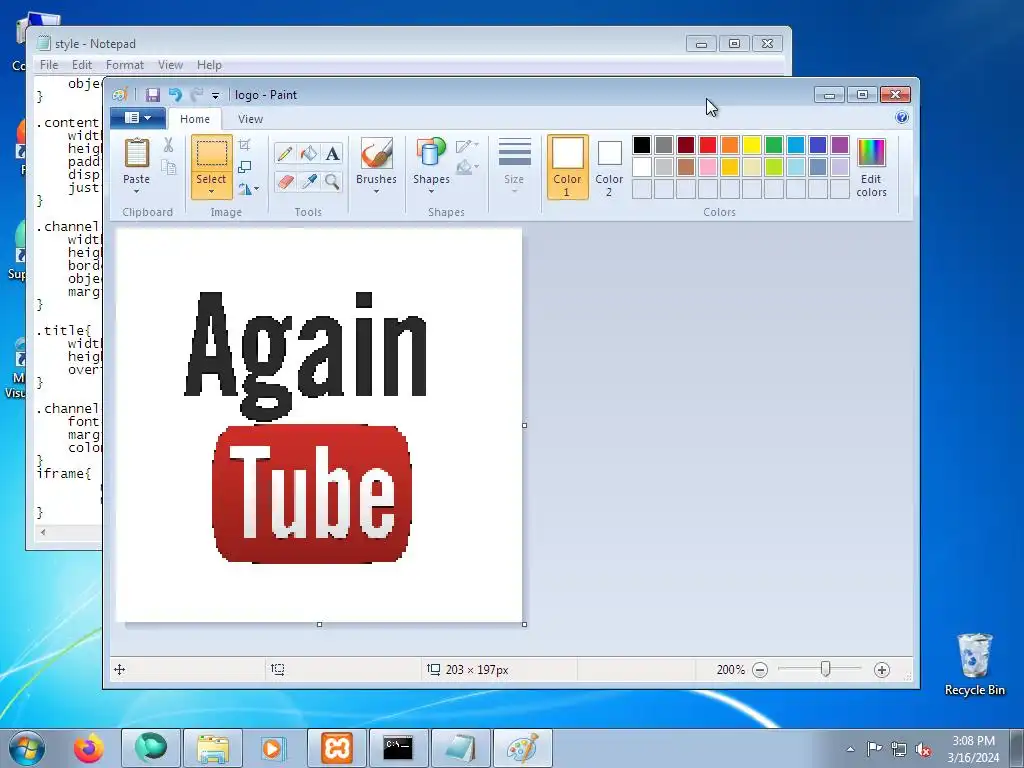Open Firefox from the taskbar
This screenshot has height=768, width=1024.
(88, 748)
